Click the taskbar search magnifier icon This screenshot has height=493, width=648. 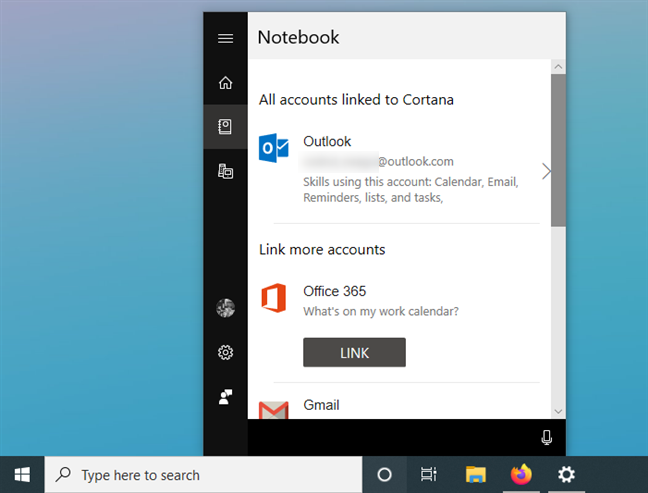coord(63,474)
